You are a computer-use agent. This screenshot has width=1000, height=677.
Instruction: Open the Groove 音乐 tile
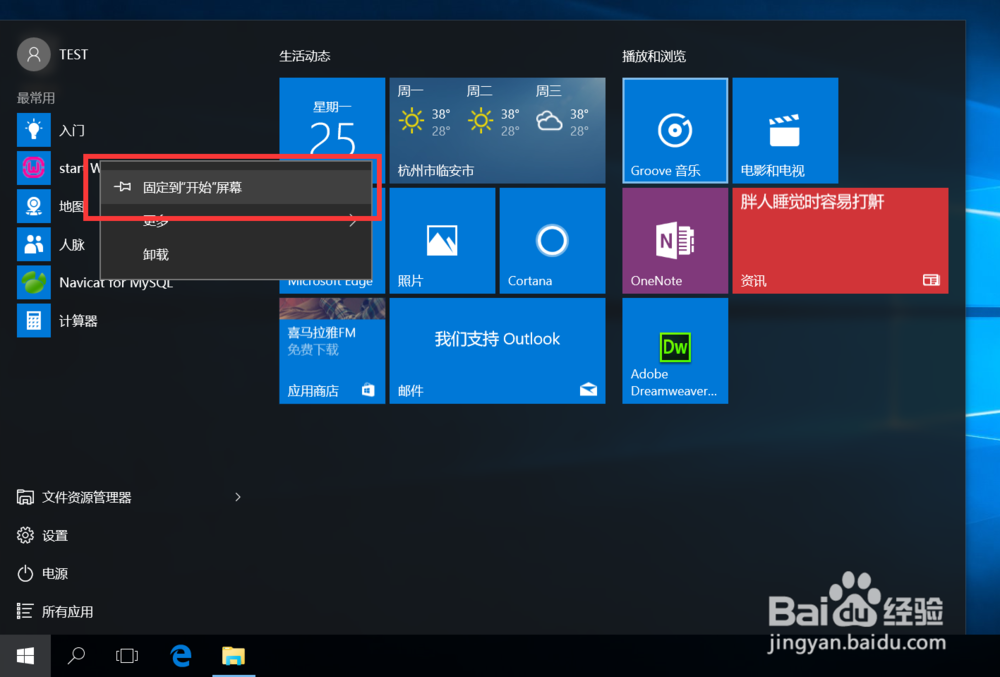pyautogui.click(x=675, y=131)
